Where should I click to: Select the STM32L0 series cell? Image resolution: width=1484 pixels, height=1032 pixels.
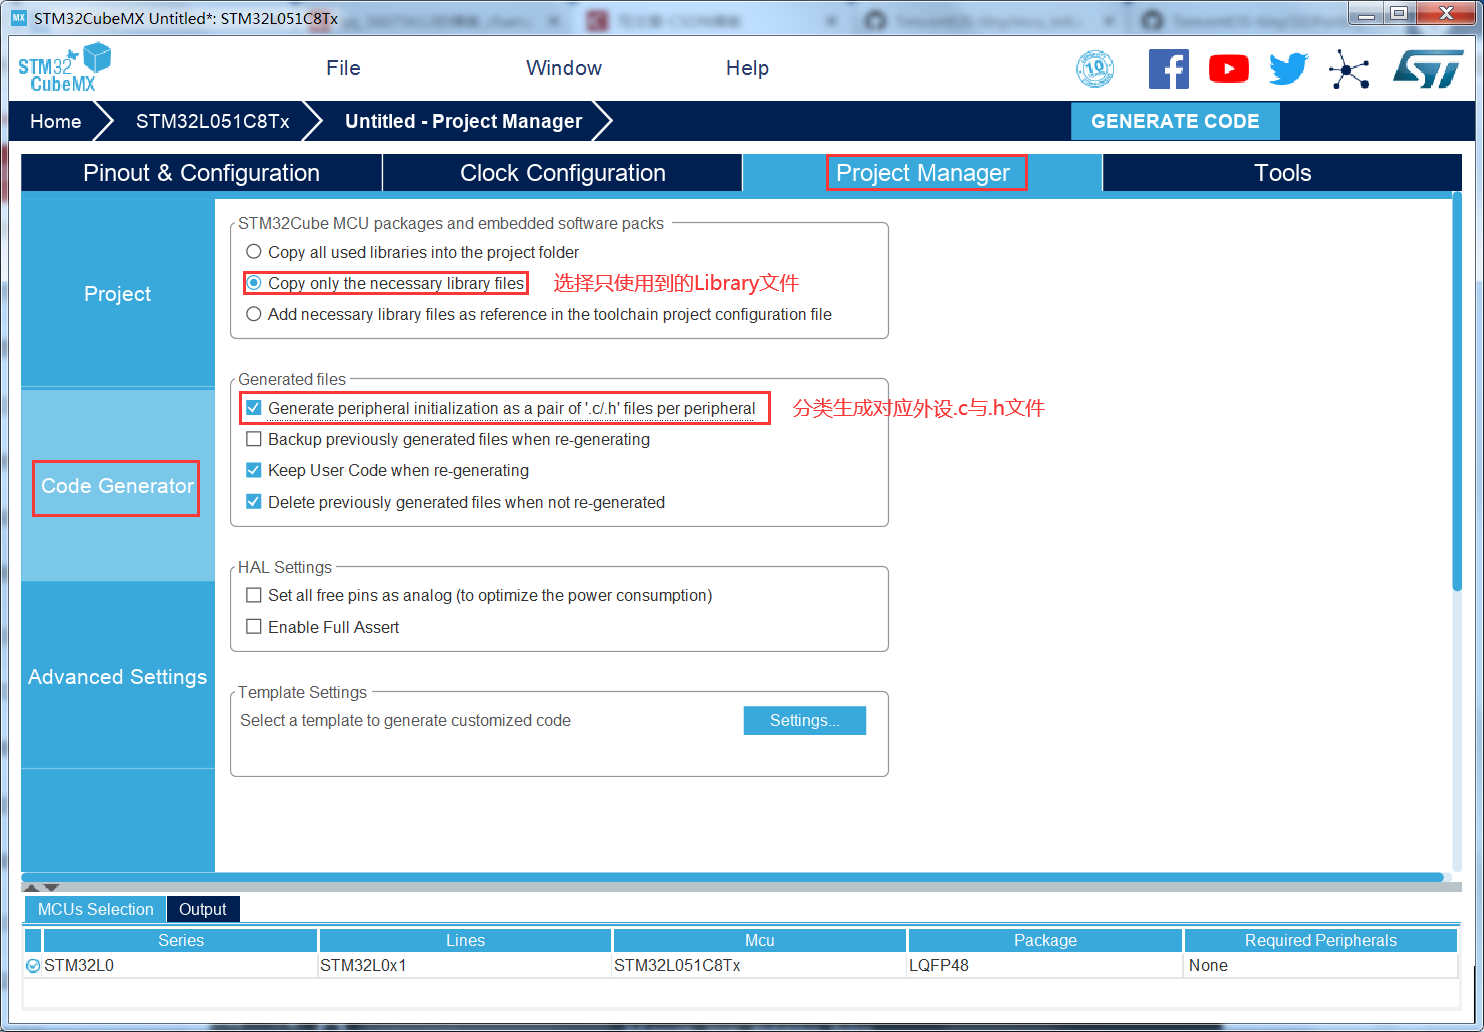180,966
